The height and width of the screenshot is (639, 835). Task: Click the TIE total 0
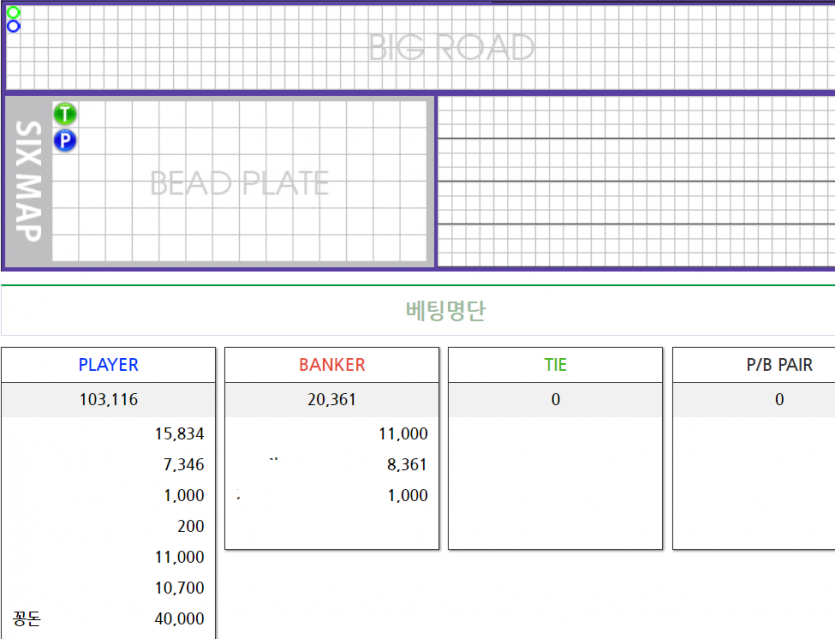[555, 399]
